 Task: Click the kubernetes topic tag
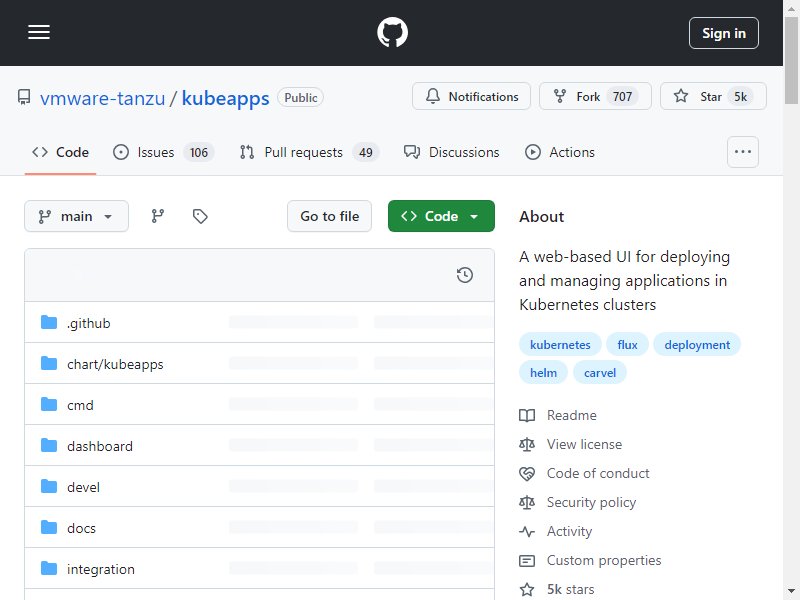pyautogui.click(x=560, y=345)
